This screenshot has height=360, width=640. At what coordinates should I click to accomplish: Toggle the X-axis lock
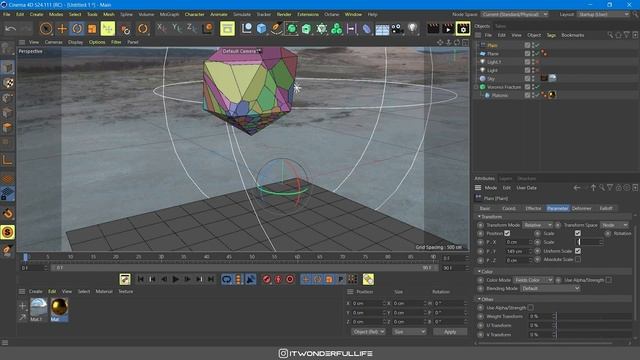pyautogui.click(x=162, y=28)
